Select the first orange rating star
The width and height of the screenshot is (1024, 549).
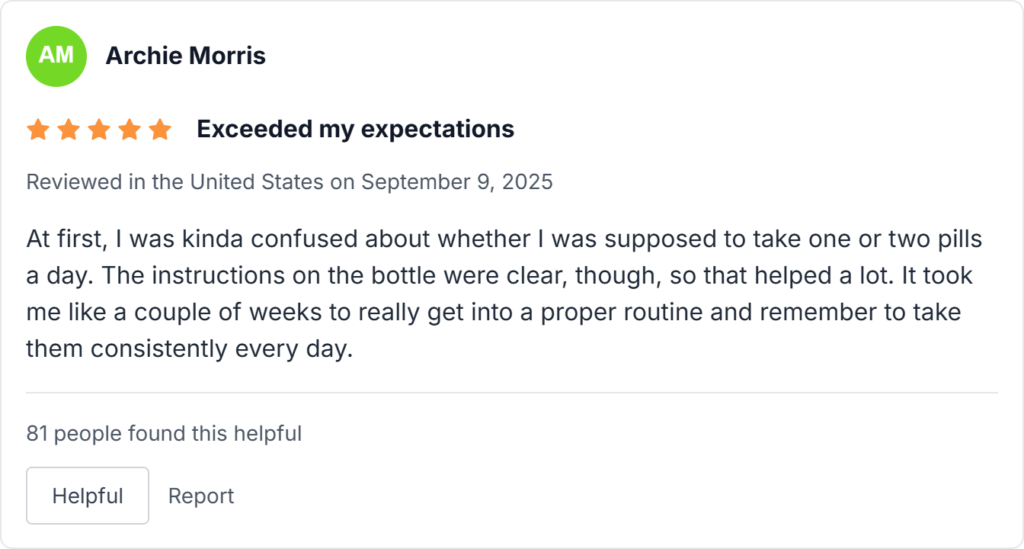click(38, 130)
